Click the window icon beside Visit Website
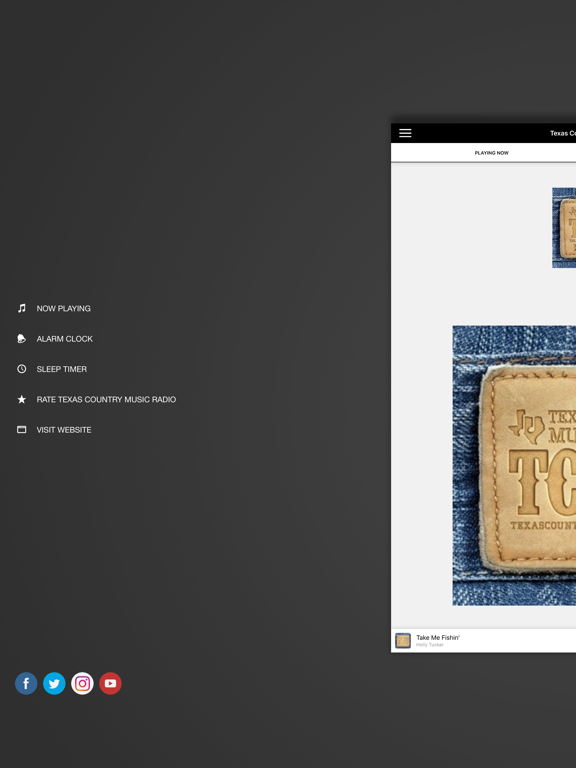The width and height of the screenshot is (576, 768). click(22, 430)
